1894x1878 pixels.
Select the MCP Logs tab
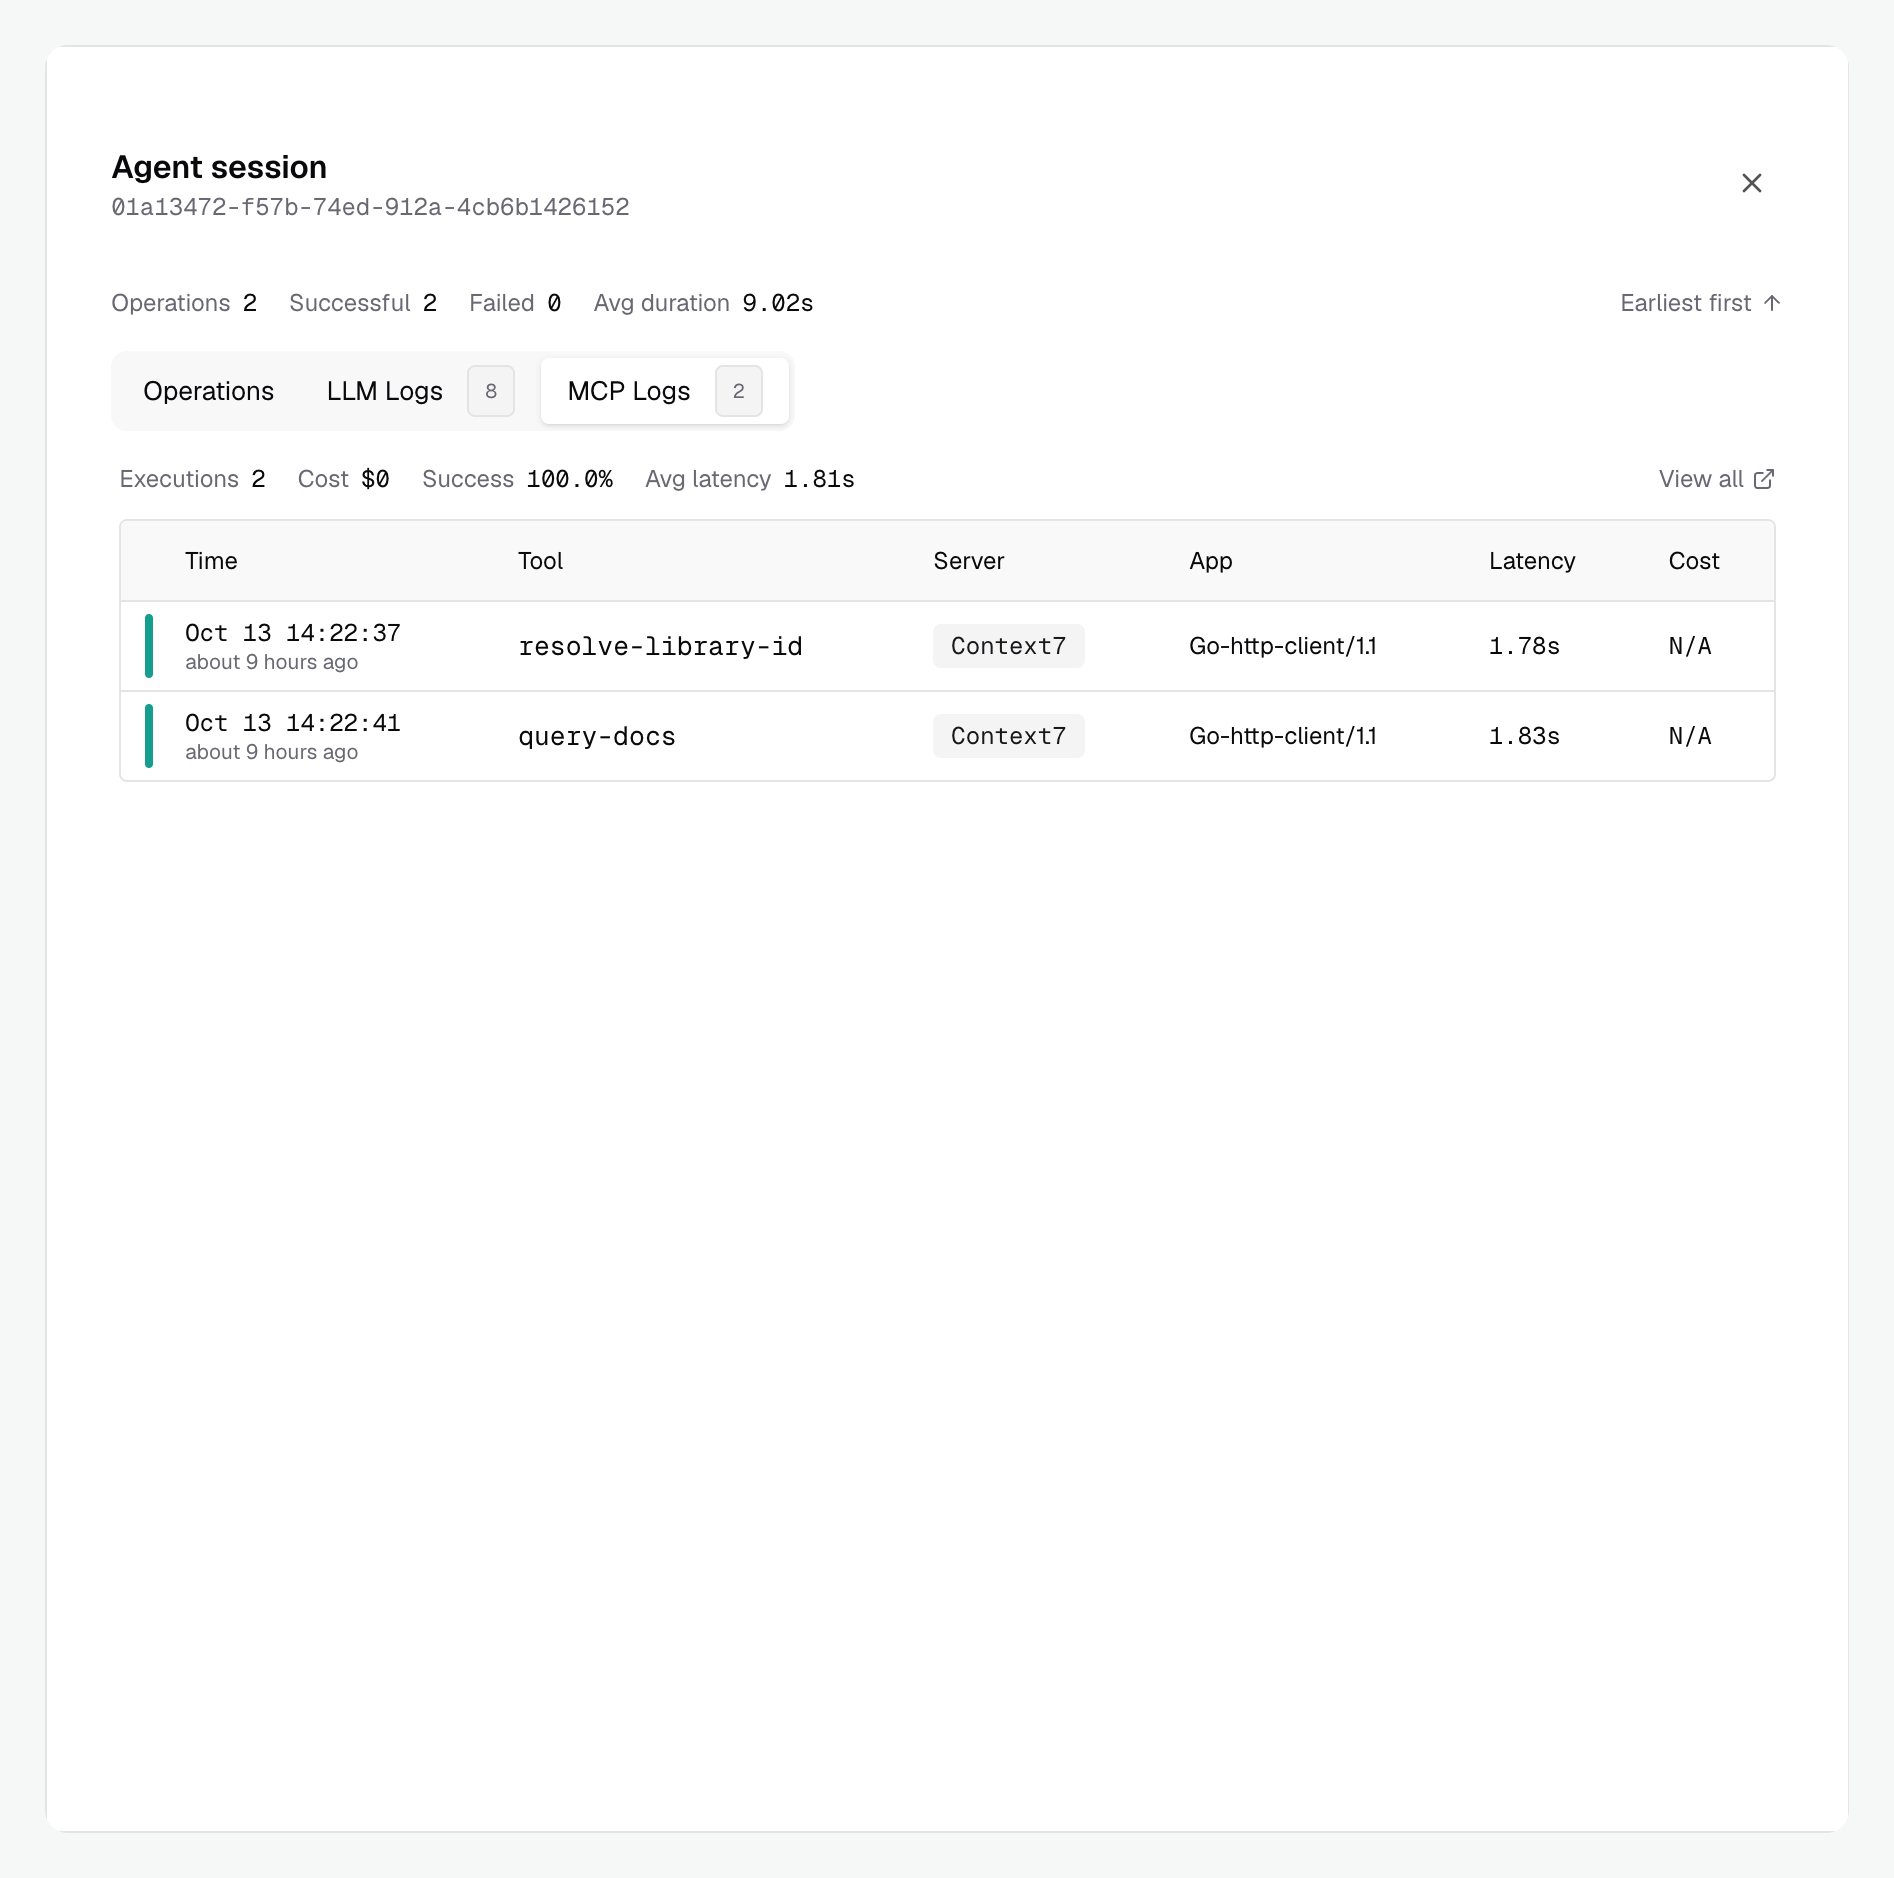click(665, 391)
